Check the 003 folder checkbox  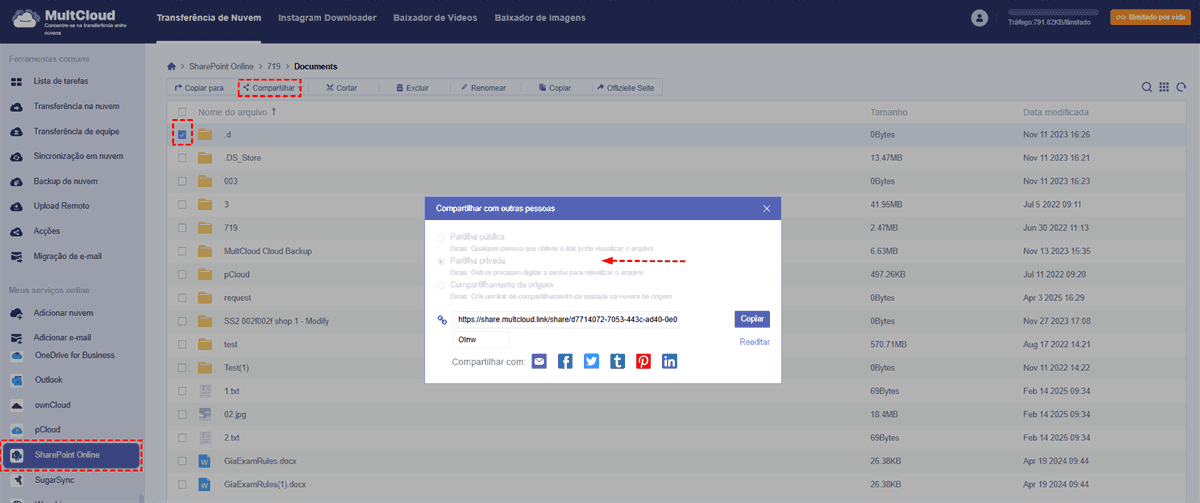tap(181, 181)
